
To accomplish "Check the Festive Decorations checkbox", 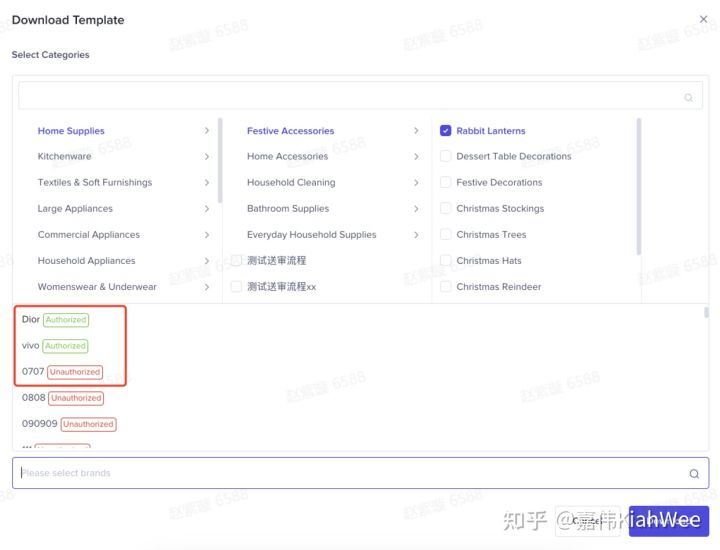I will pyautogui.click(x=445, y=182).
